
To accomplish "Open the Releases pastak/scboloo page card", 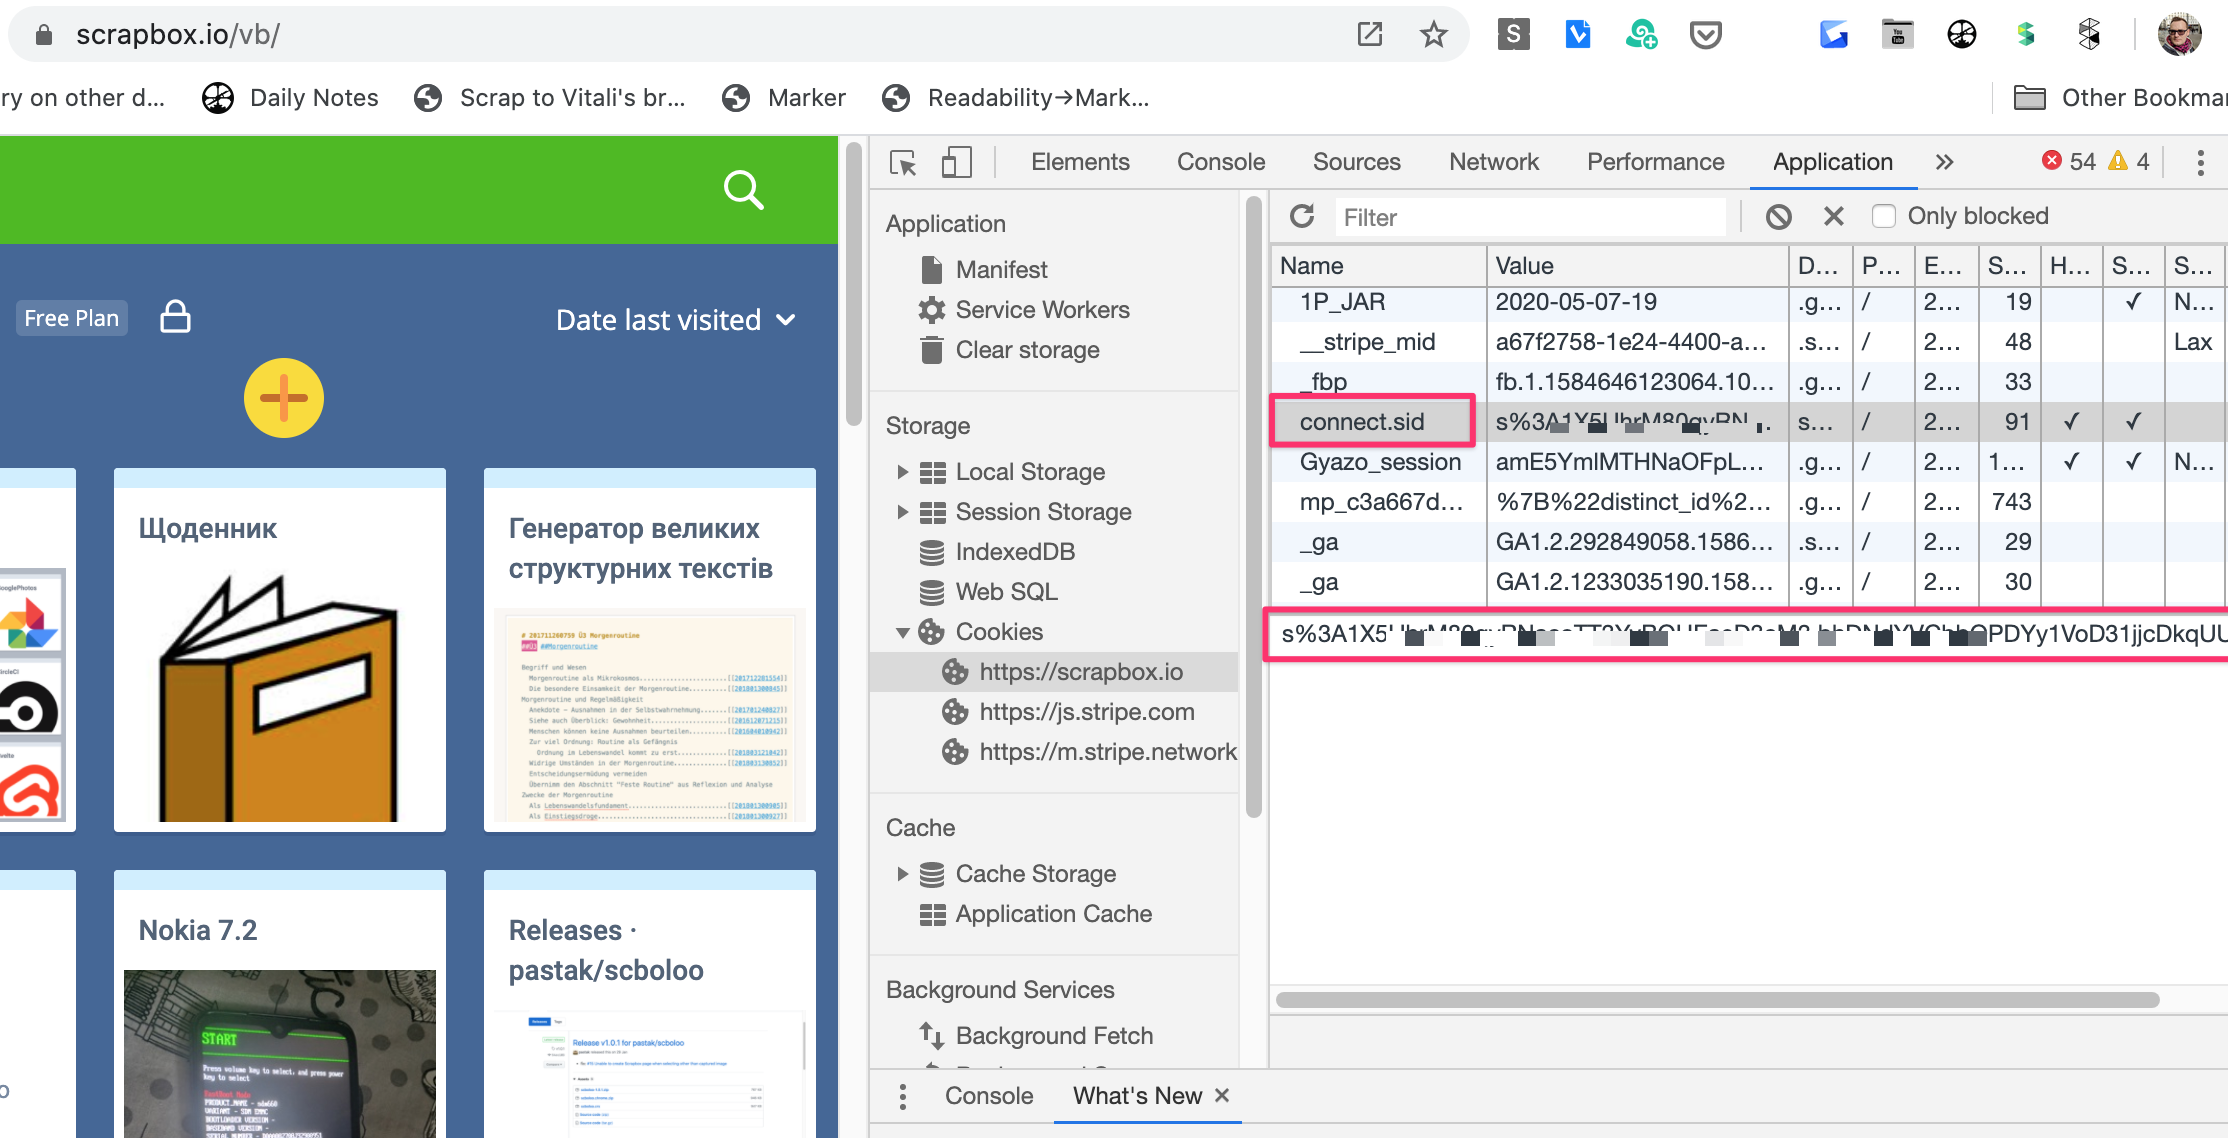I will (650, 1003).
